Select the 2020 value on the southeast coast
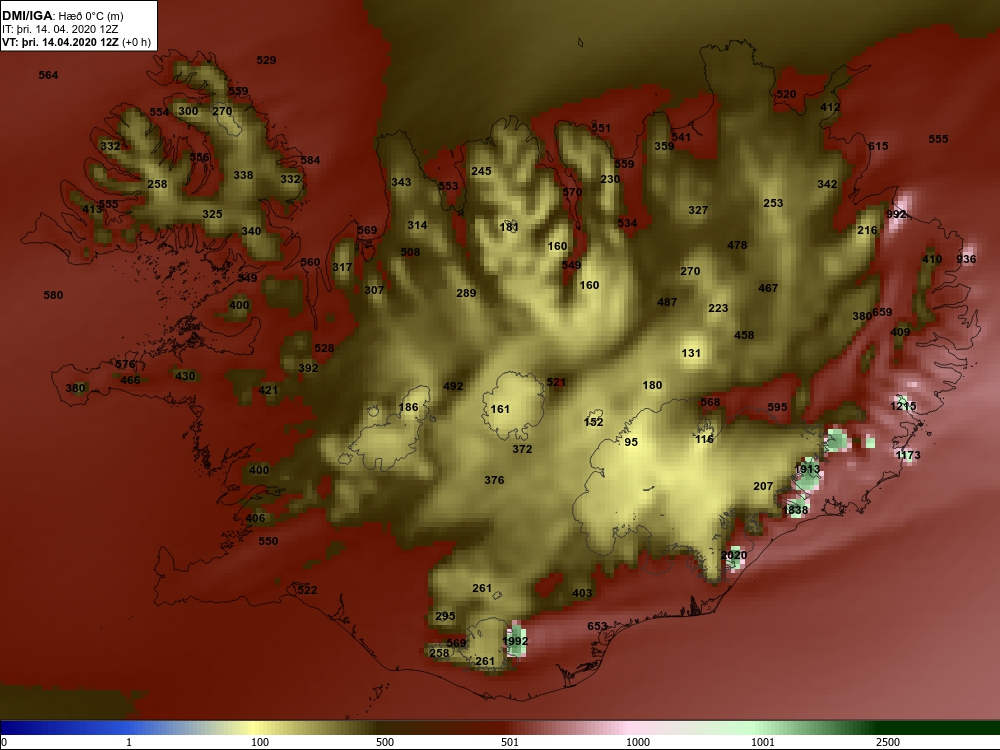The width and height of the screenshot is (1000, 750). 733,555
